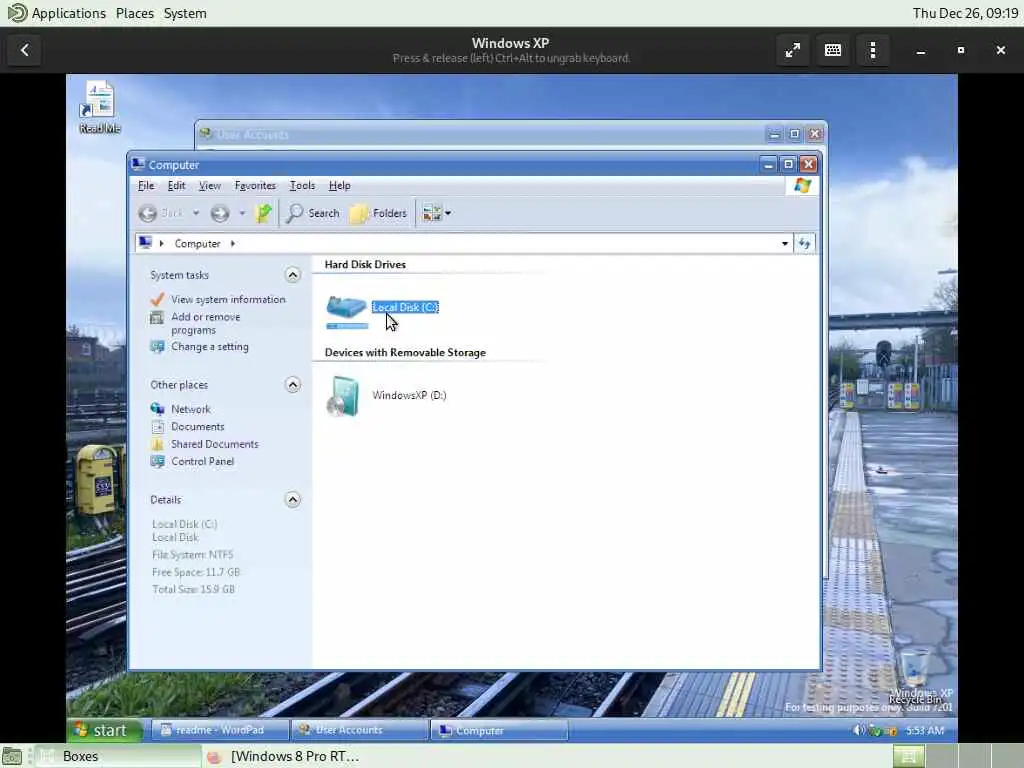Click the Forward navigation arrow icon
The image size is (1024, 768).
[x=220, y=213]
